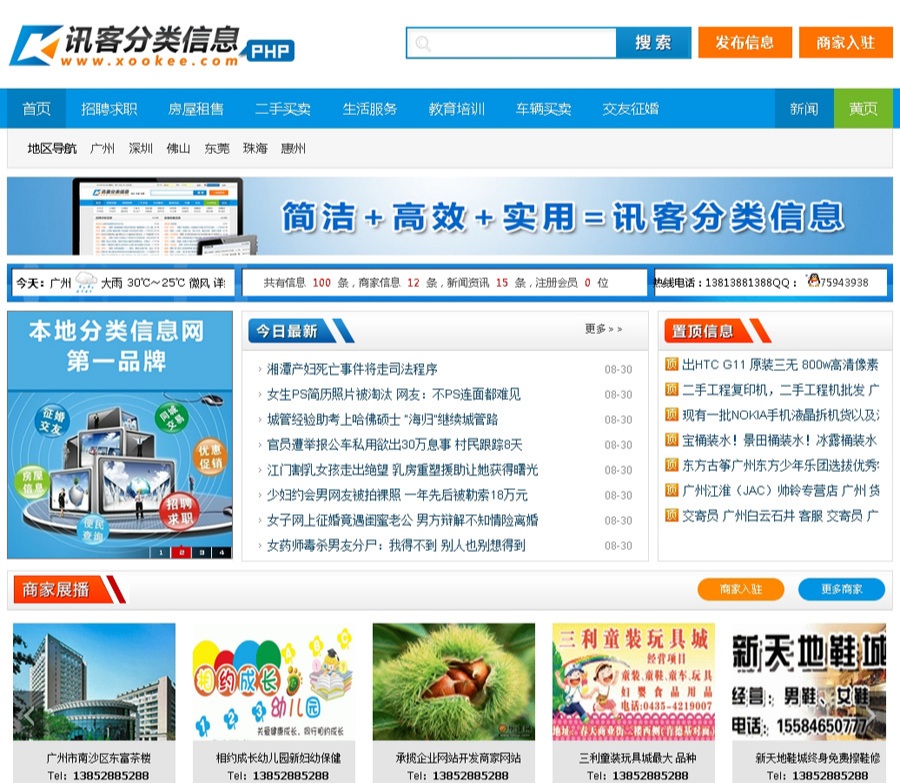Open the 更多商家 merchants list

tap(841, 590)
